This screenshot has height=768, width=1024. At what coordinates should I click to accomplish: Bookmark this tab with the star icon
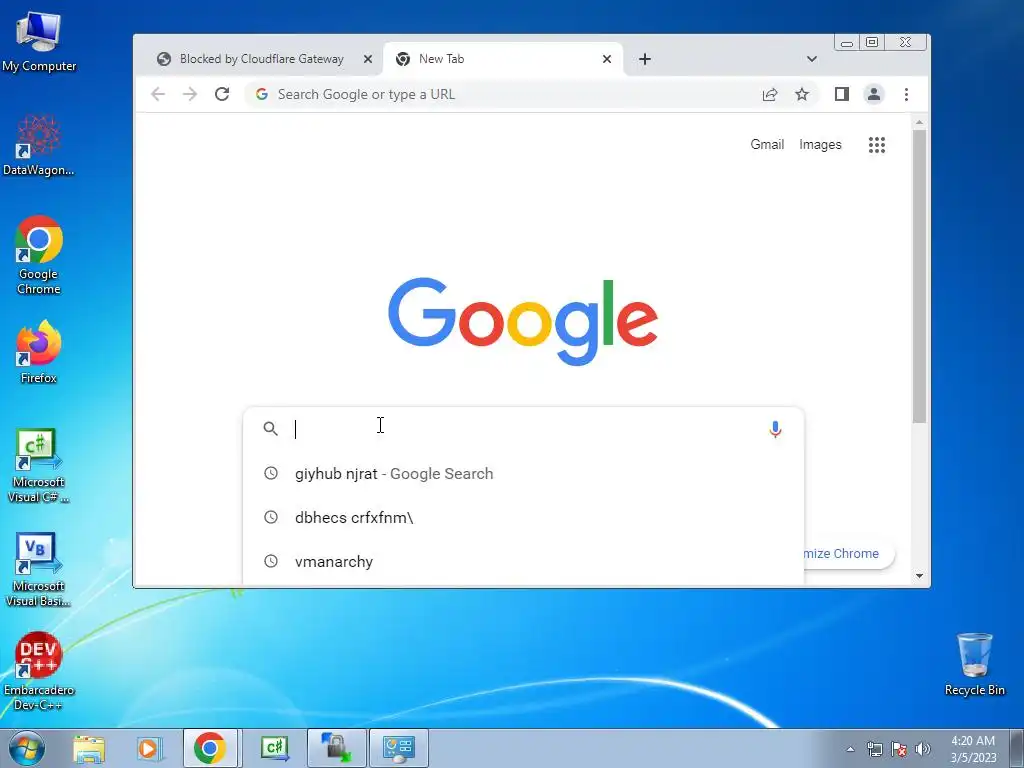[x=802, y=94]
